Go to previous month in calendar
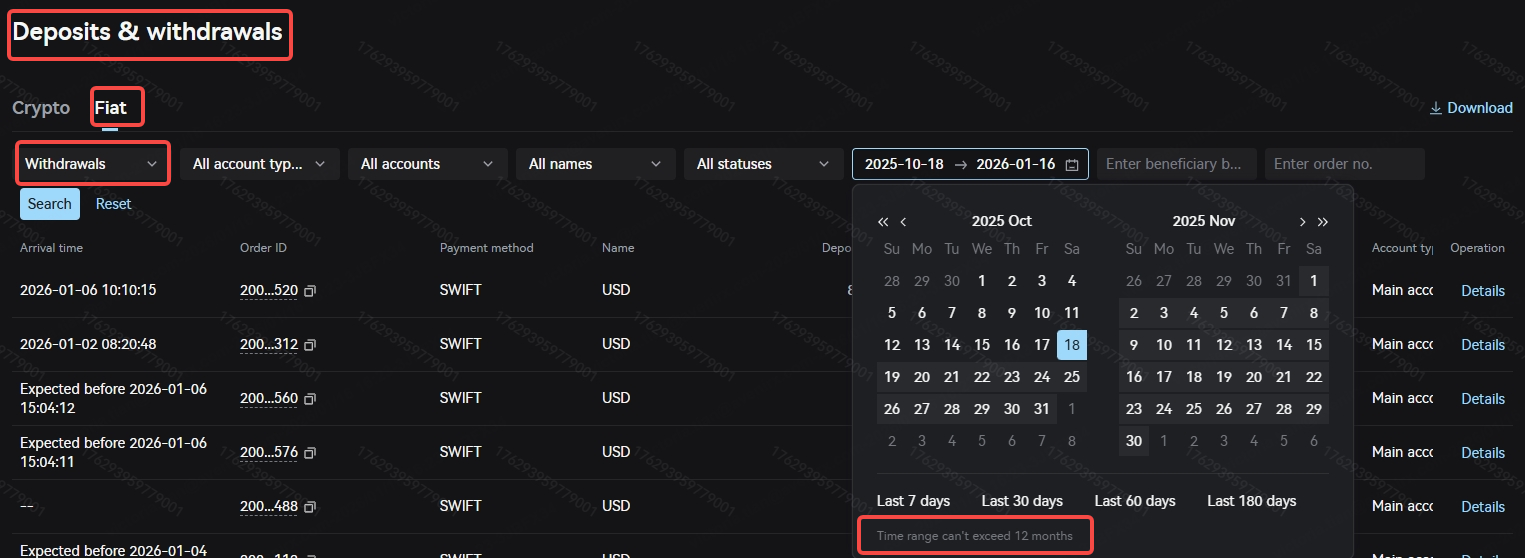Image resolution: width=1525 pixels, height=558 pixels. point(904,222)
